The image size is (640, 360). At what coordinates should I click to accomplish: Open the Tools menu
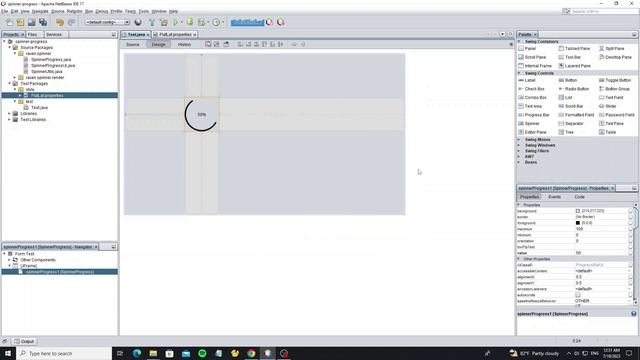144,11
